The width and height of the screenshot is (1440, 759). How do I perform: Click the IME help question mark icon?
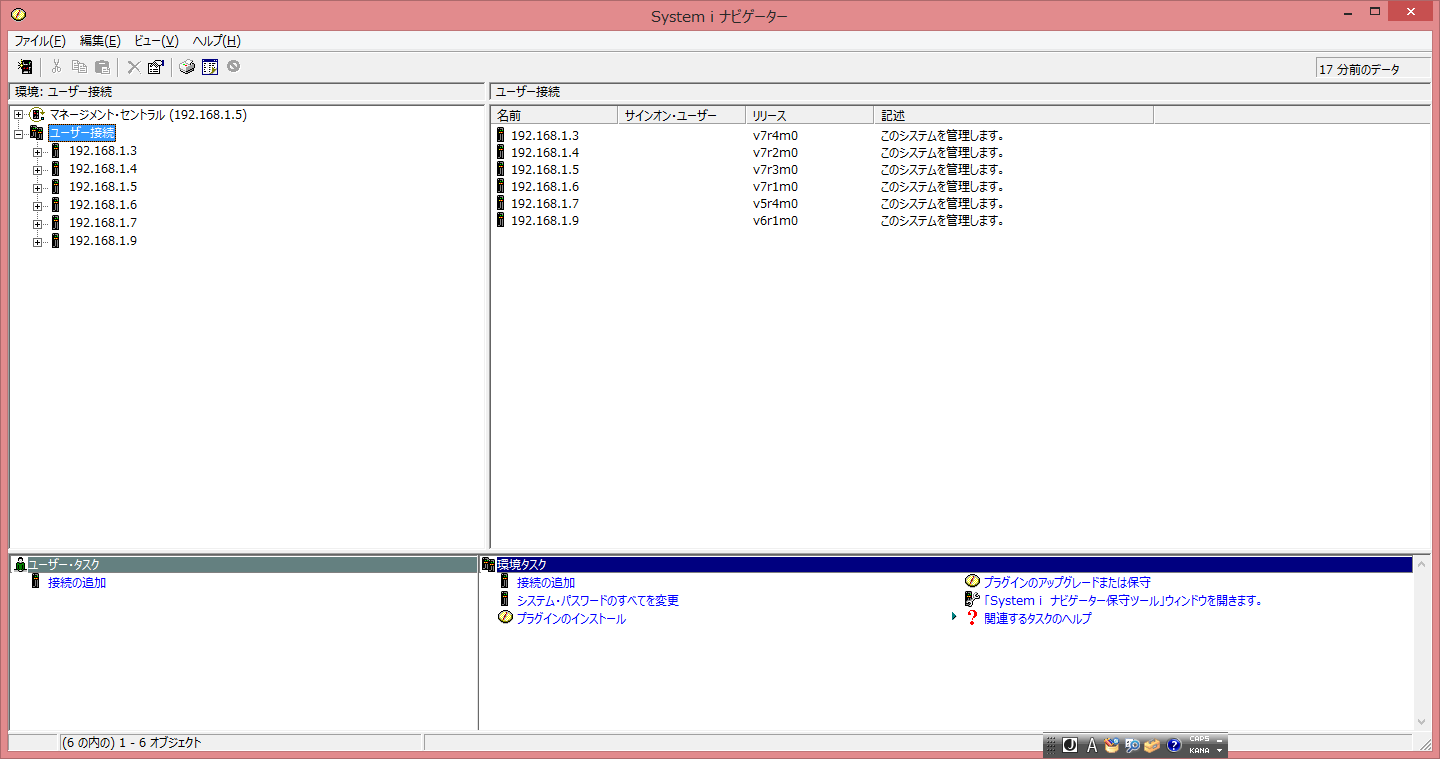(x=1174, y=745)
